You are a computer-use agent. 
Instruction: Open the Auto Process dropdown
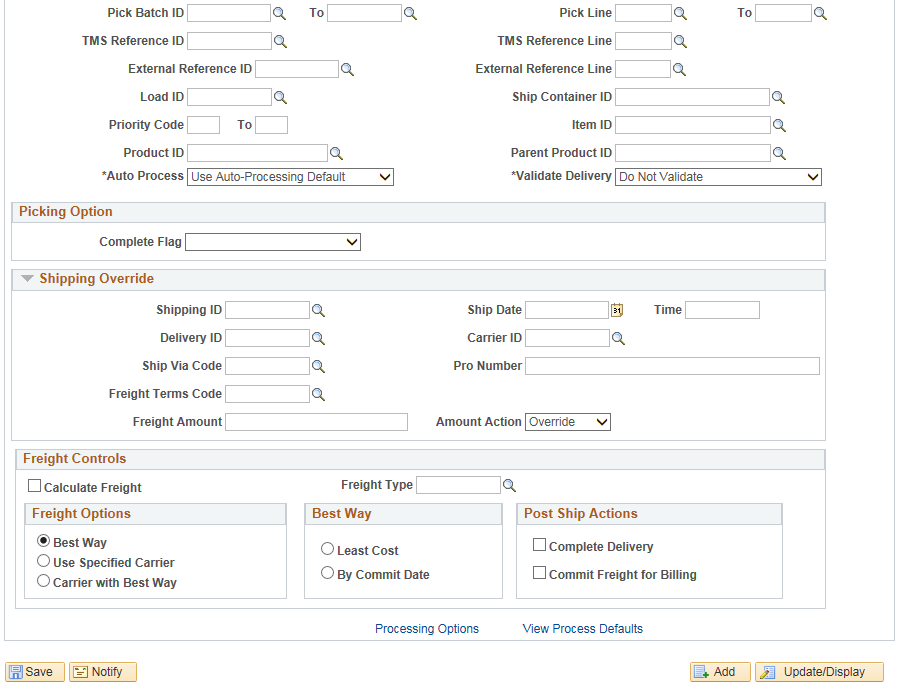pos(290,177)
